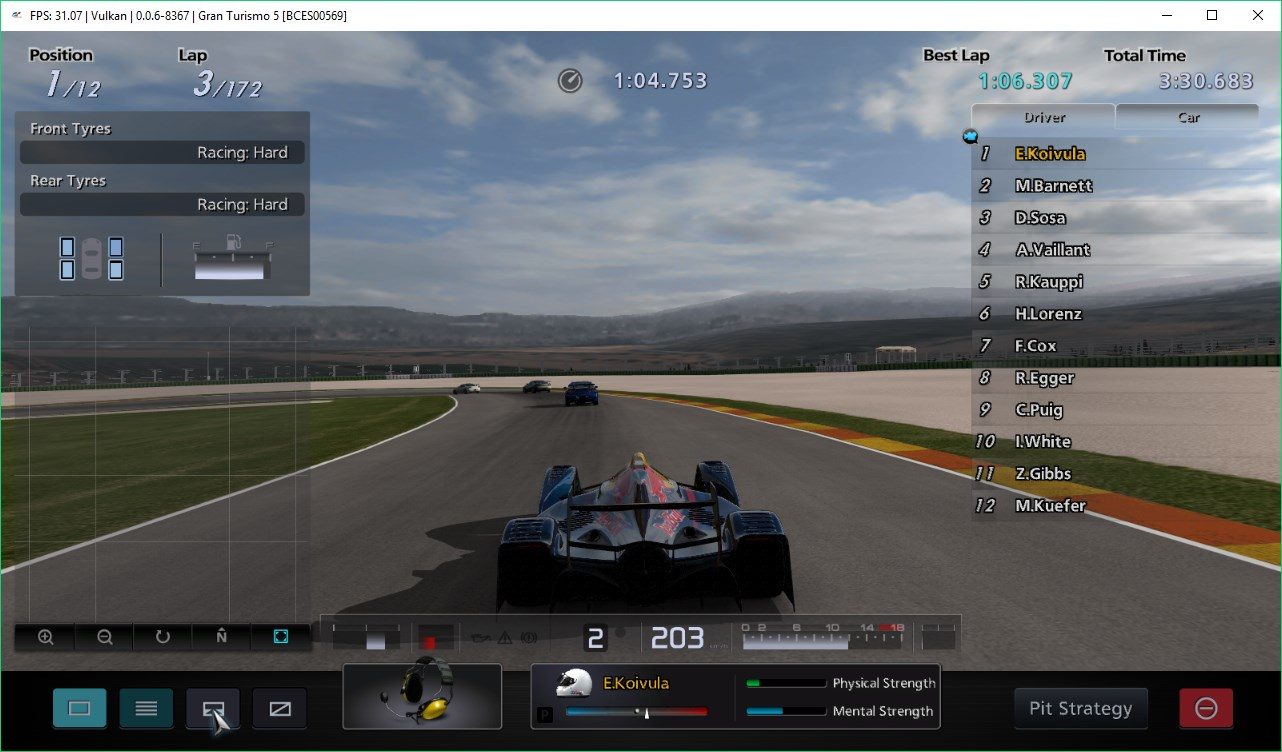Click the speedometer reading 203

(677, 638)
